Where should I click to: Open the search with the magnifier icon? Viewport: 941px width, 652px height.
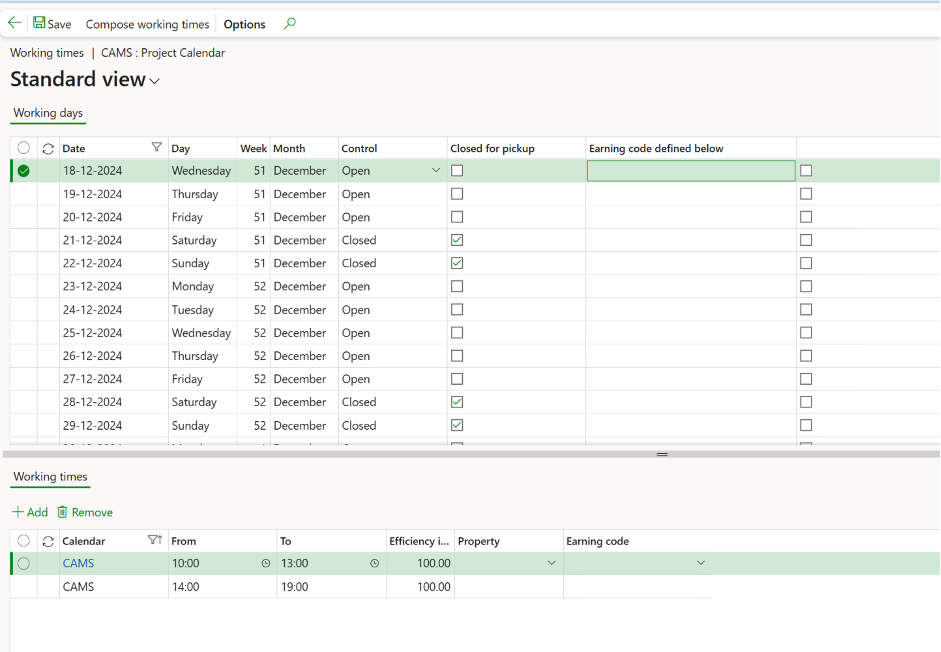pos(288,23)
